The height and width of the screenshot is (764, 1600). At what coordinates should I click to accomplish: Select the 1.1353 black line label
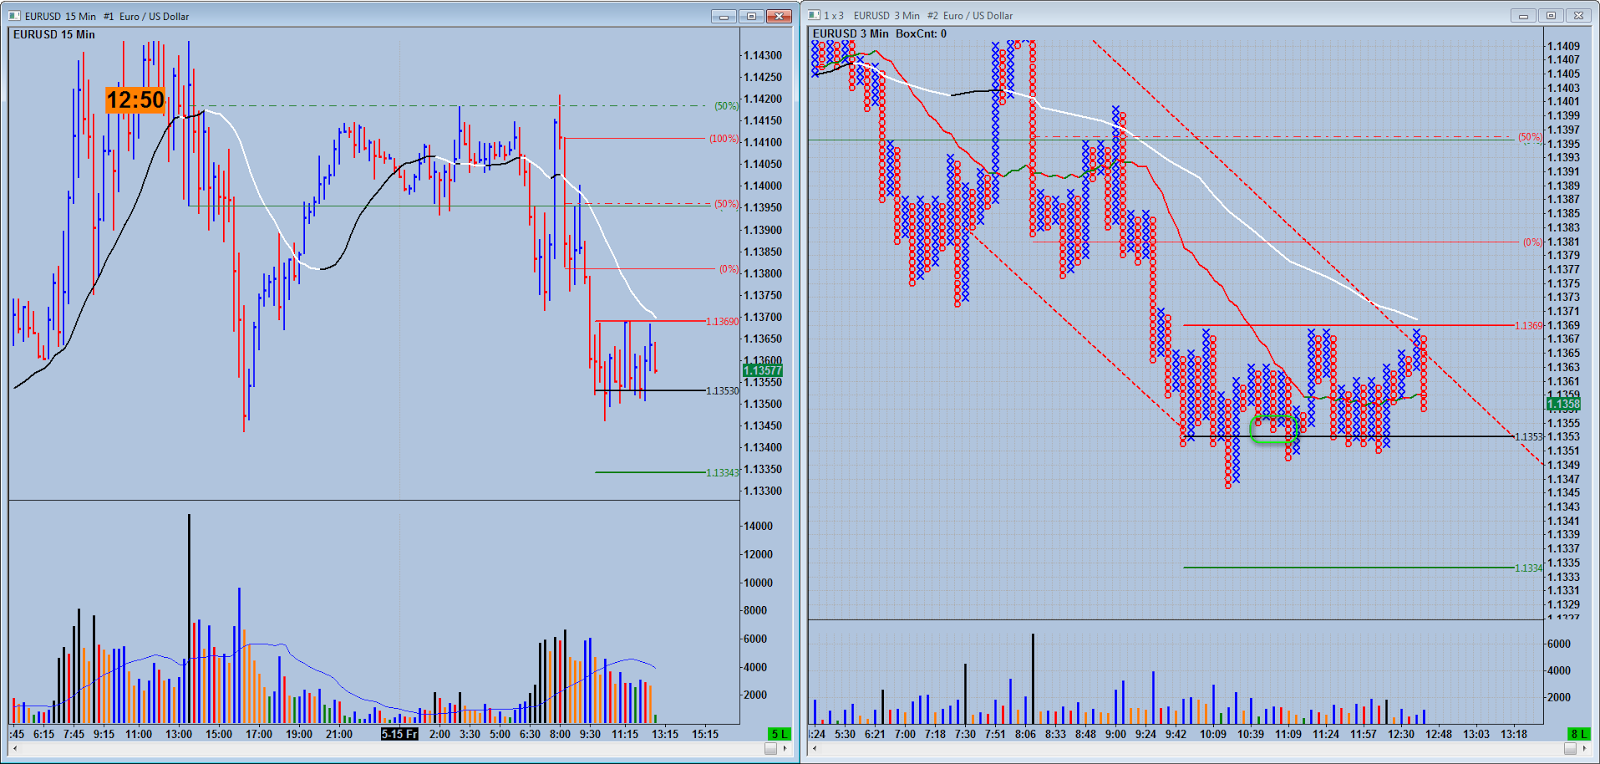pos(1528,437)
